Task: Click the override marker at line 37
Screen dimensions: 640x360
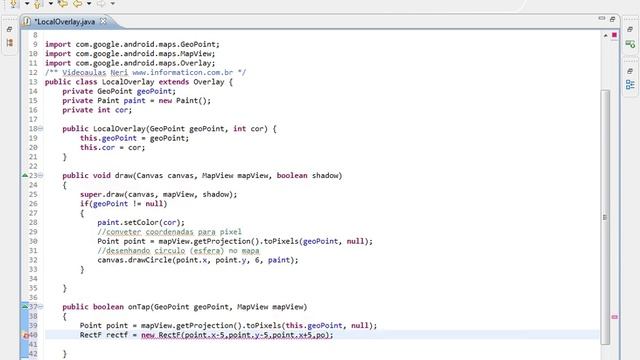Action: tap(25, 306)
